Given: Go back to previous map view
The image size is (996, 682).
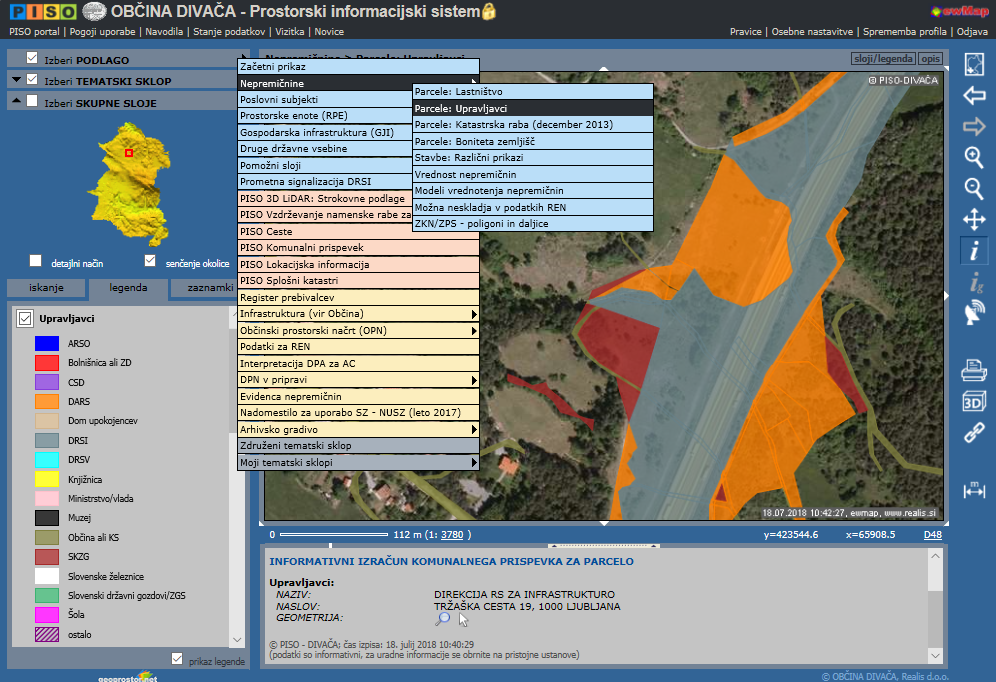Looking at the screenshot, I should 974,96.
